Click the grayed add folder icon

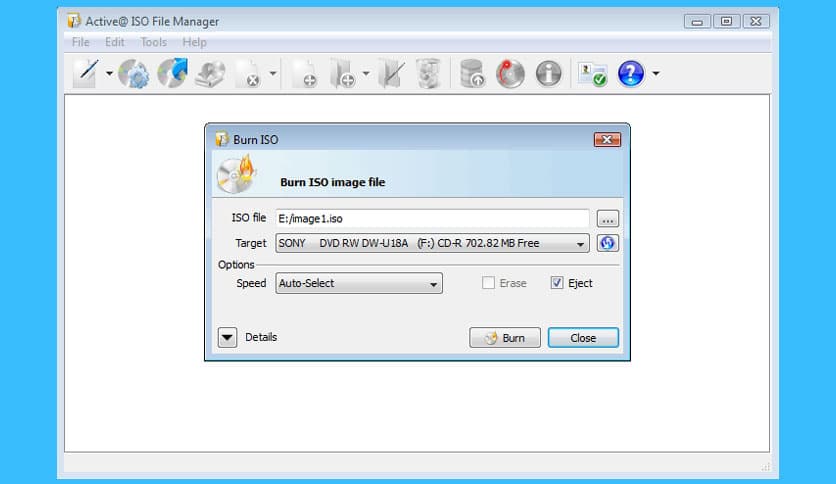tap(342, 74)
